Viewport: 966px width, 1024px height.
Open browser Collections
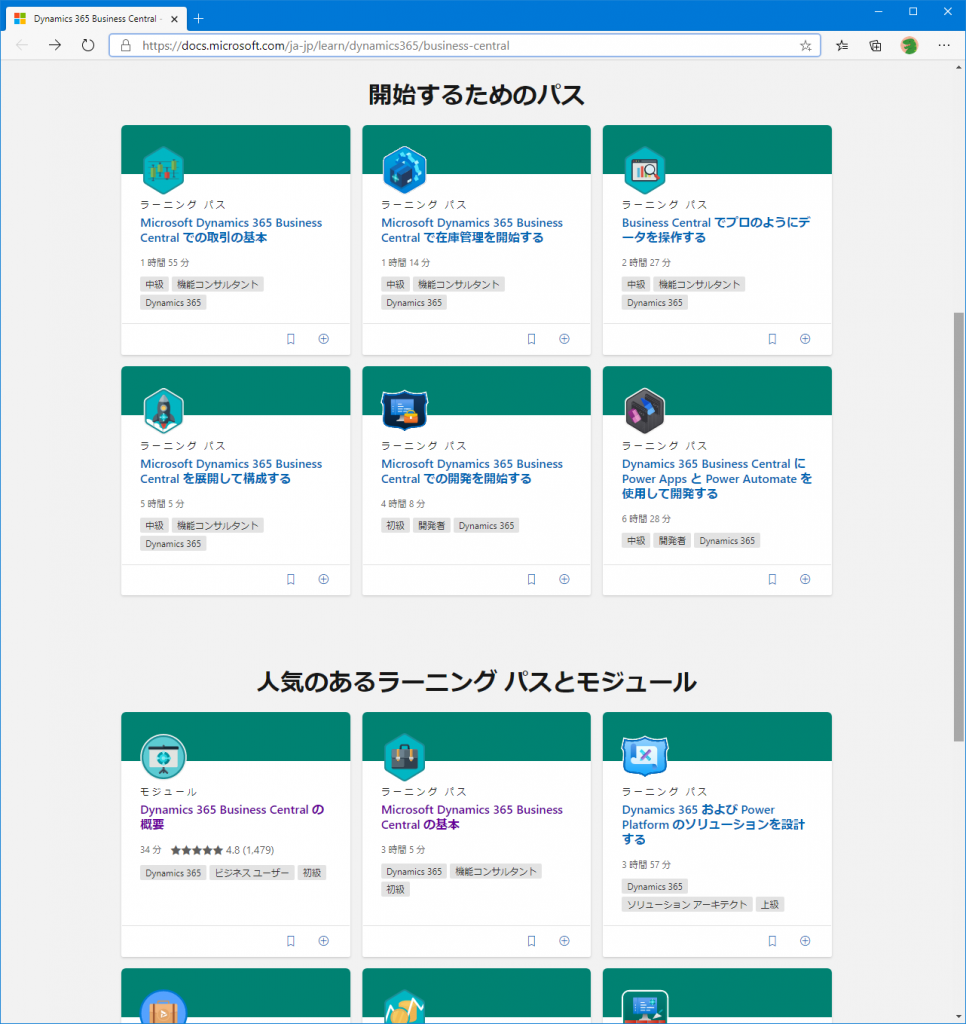point(875,45)
